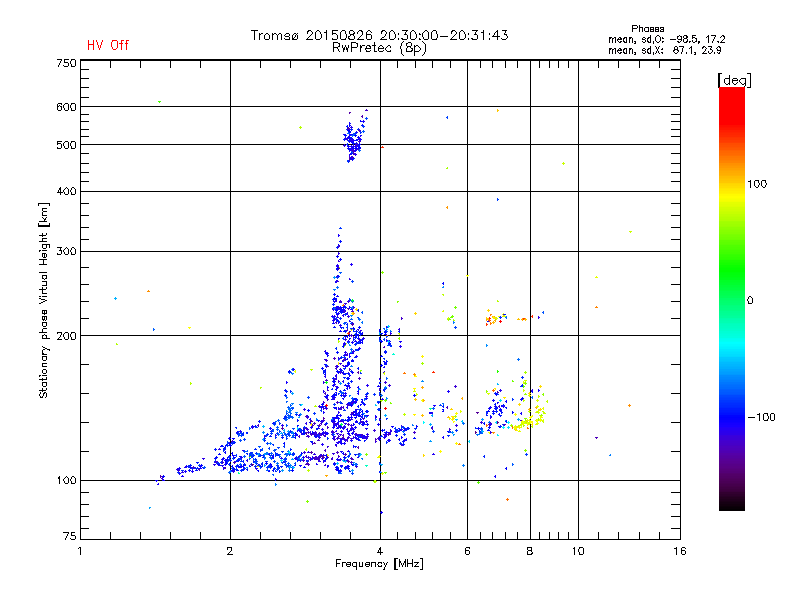
Task: Click the x-axis tick label '10'
Action: (578, 551)
